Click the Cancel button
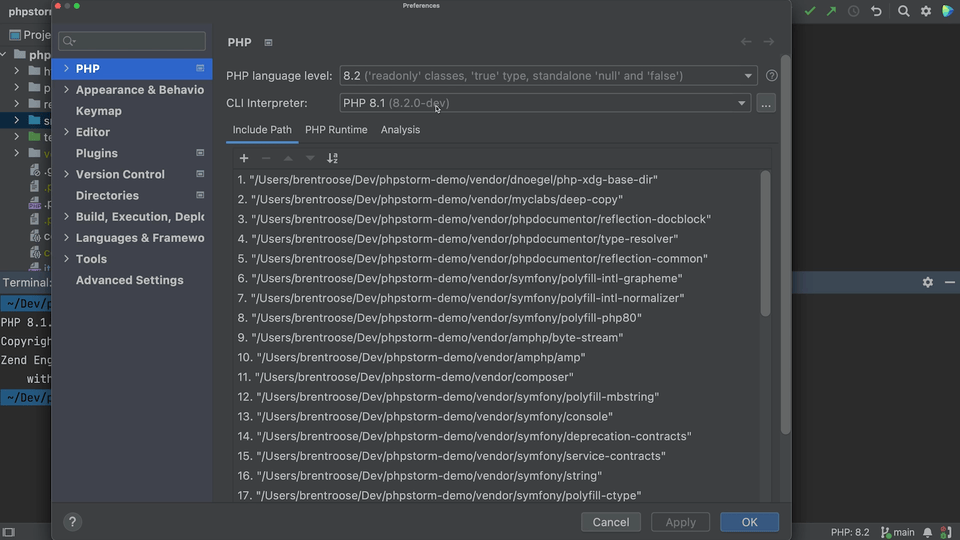Image resolution: width=960 pixels, height=540 pixels. tap(610, 522)
